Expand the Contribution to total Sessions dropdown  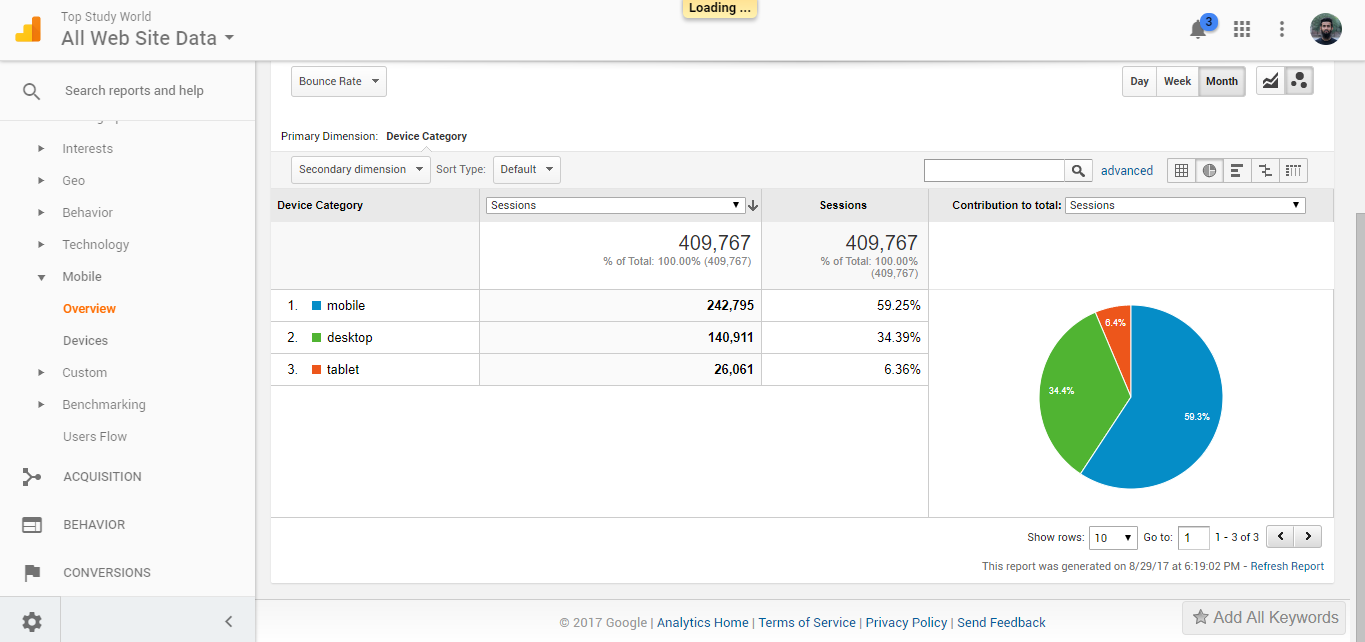(x=1185, y=205)
